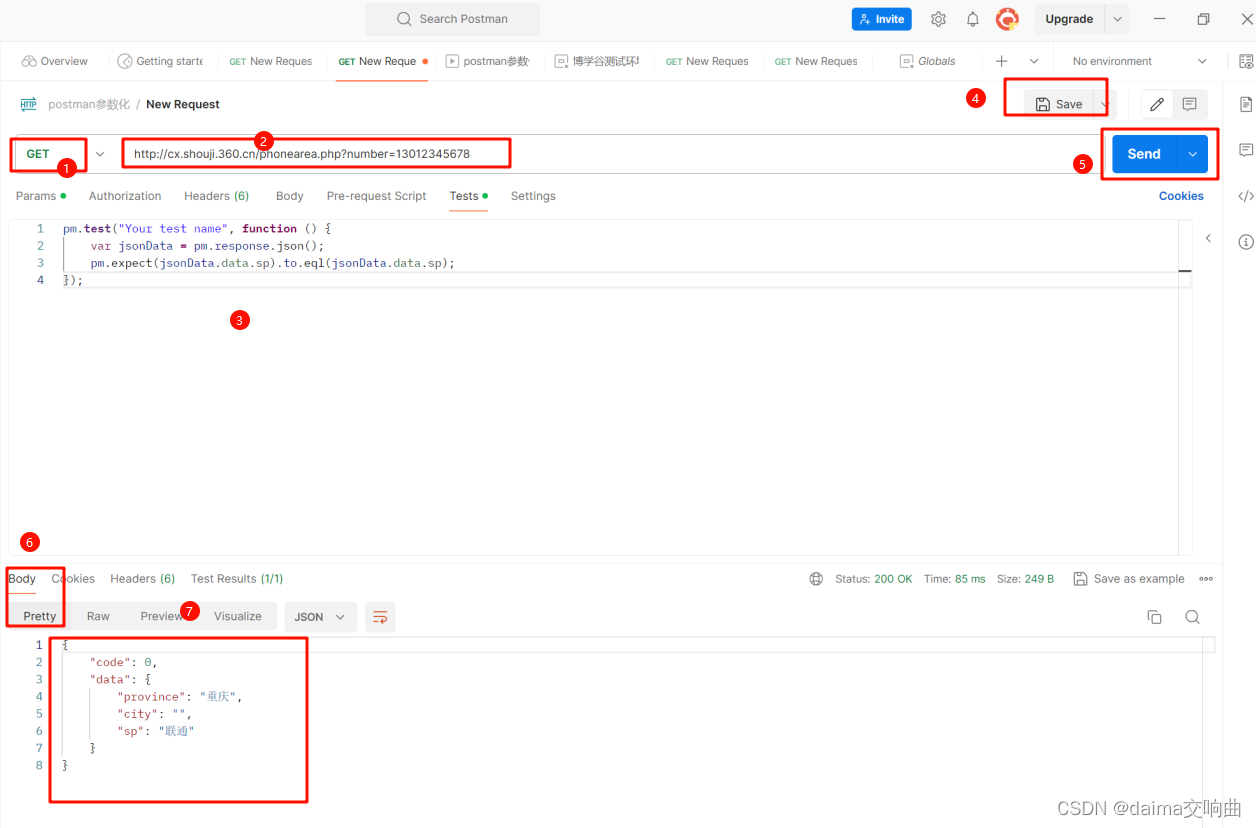The width and height of the screenshot is (1256, 828).
Task: Open the notifications bell
Action: coord(973,19)
